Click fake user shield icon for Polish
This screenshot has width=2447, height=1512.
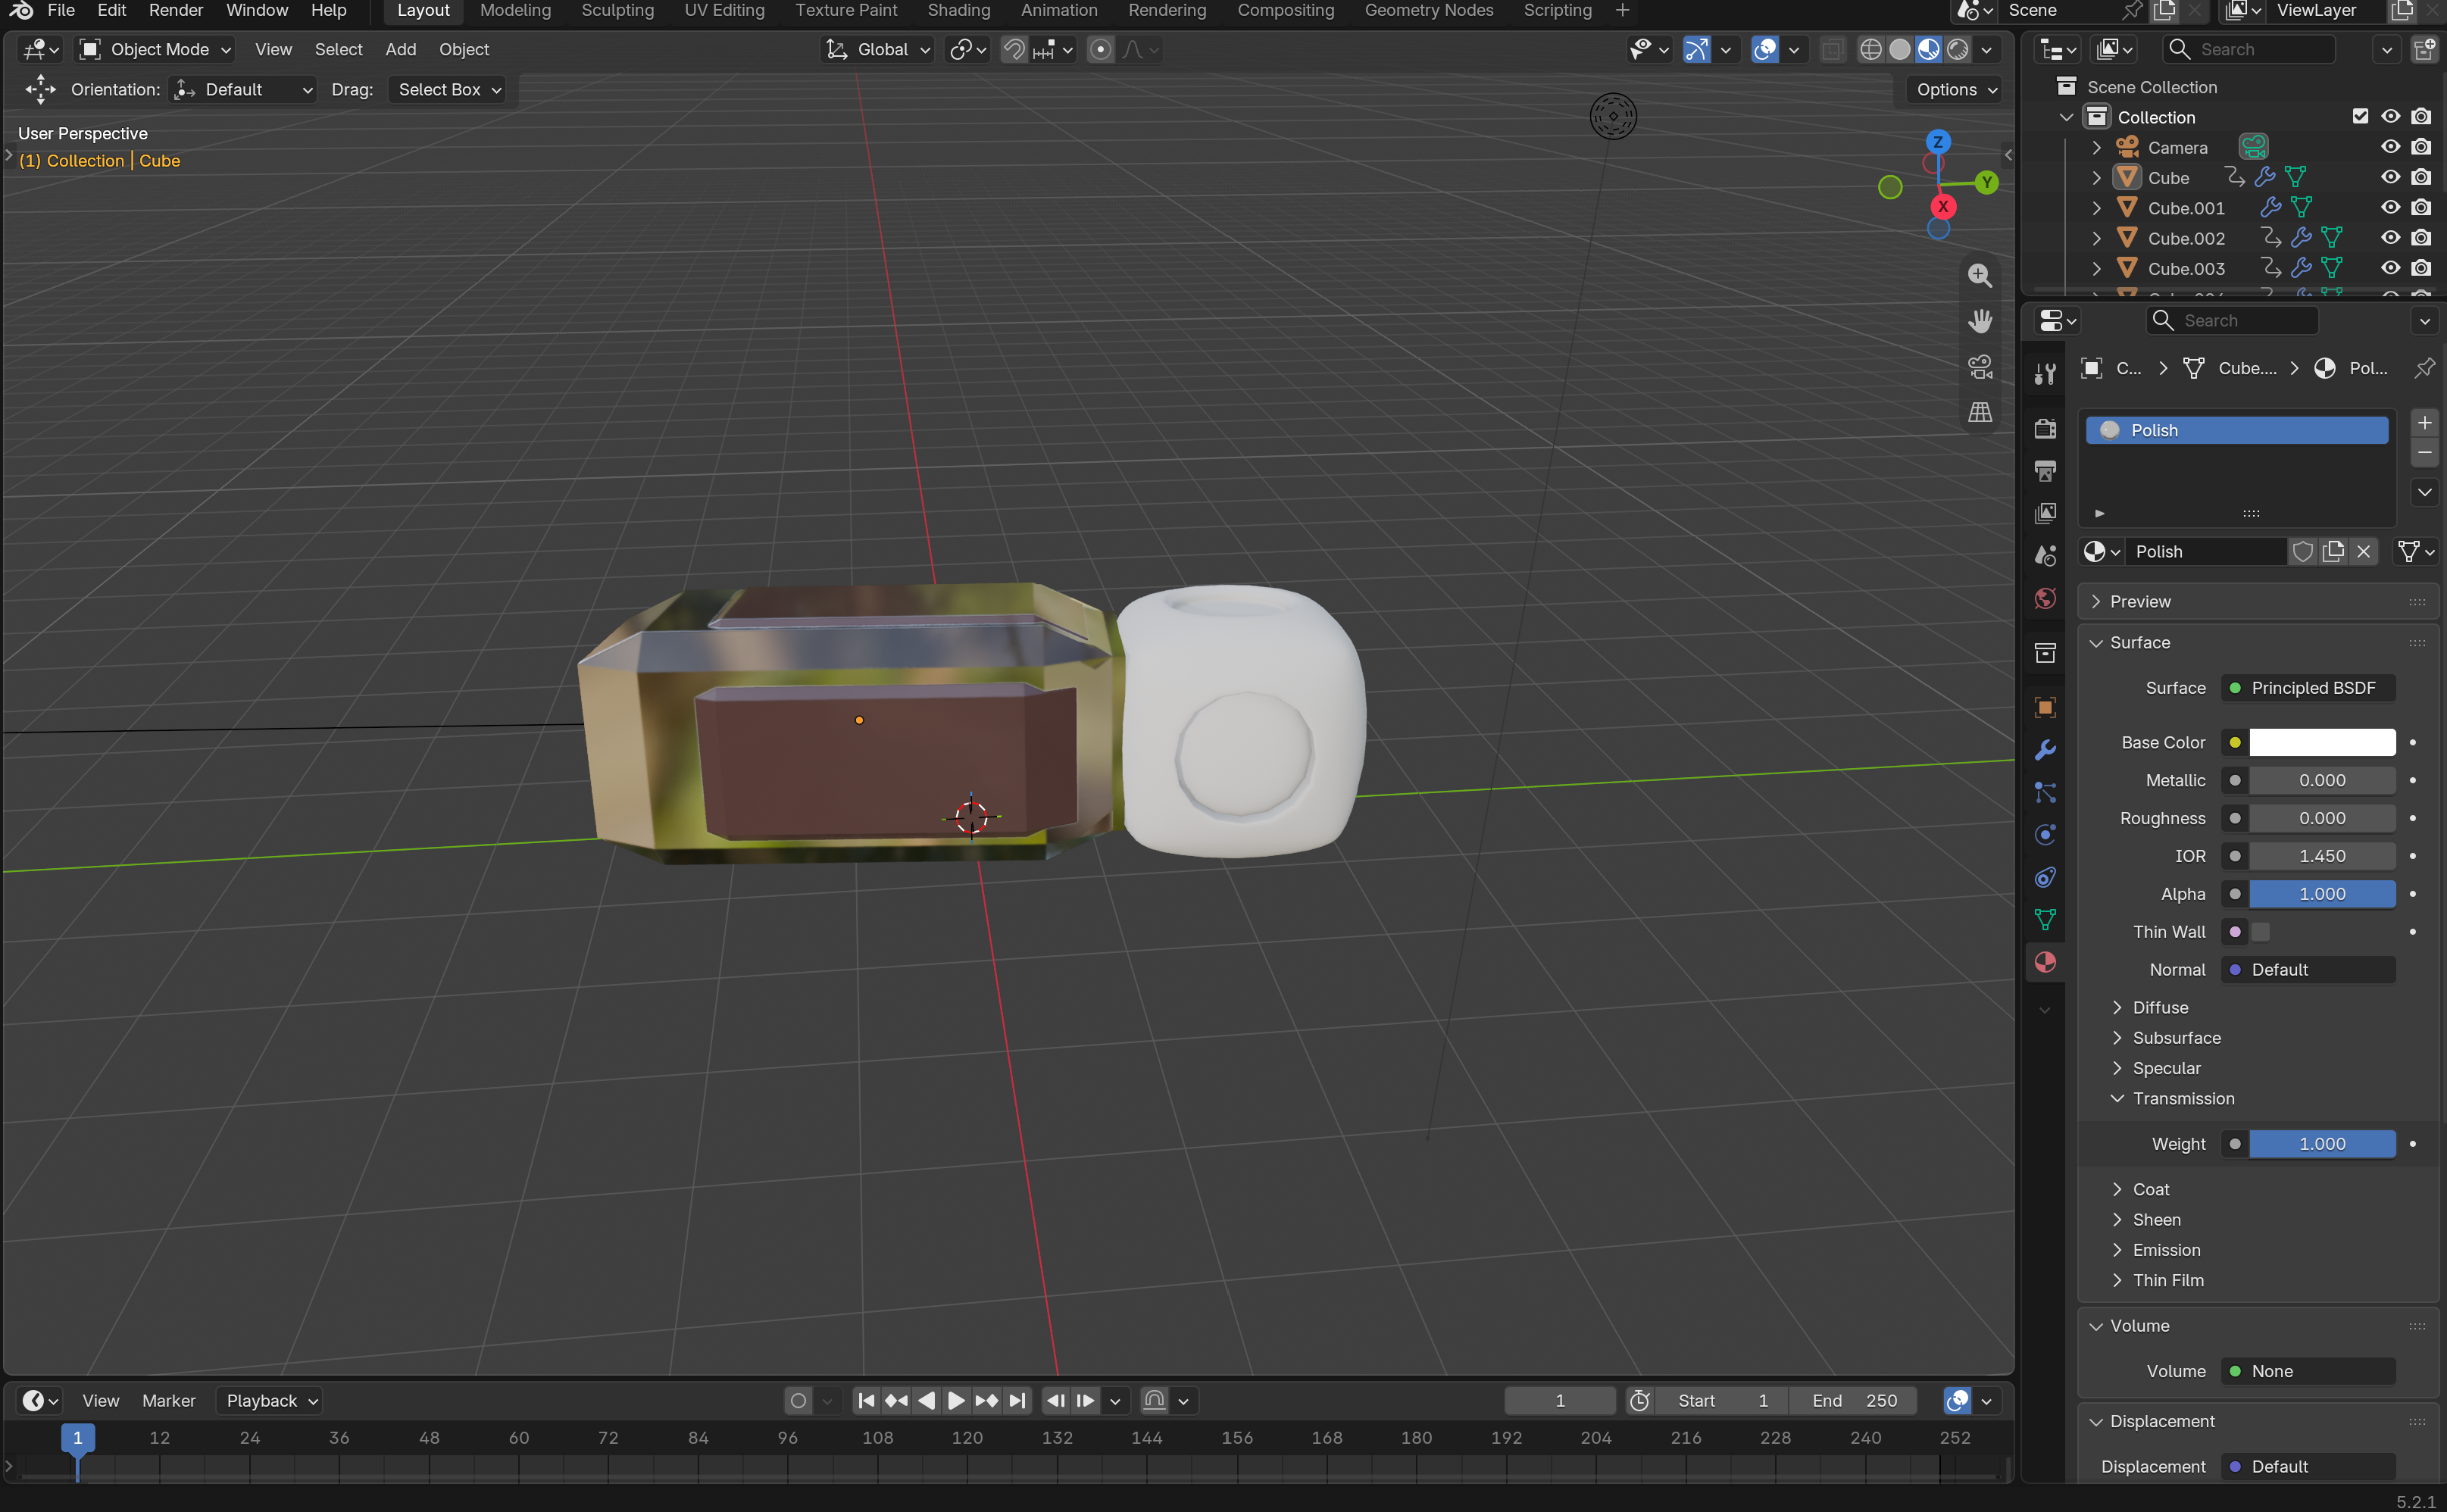pyautogui.click(x=2303, y=551)
